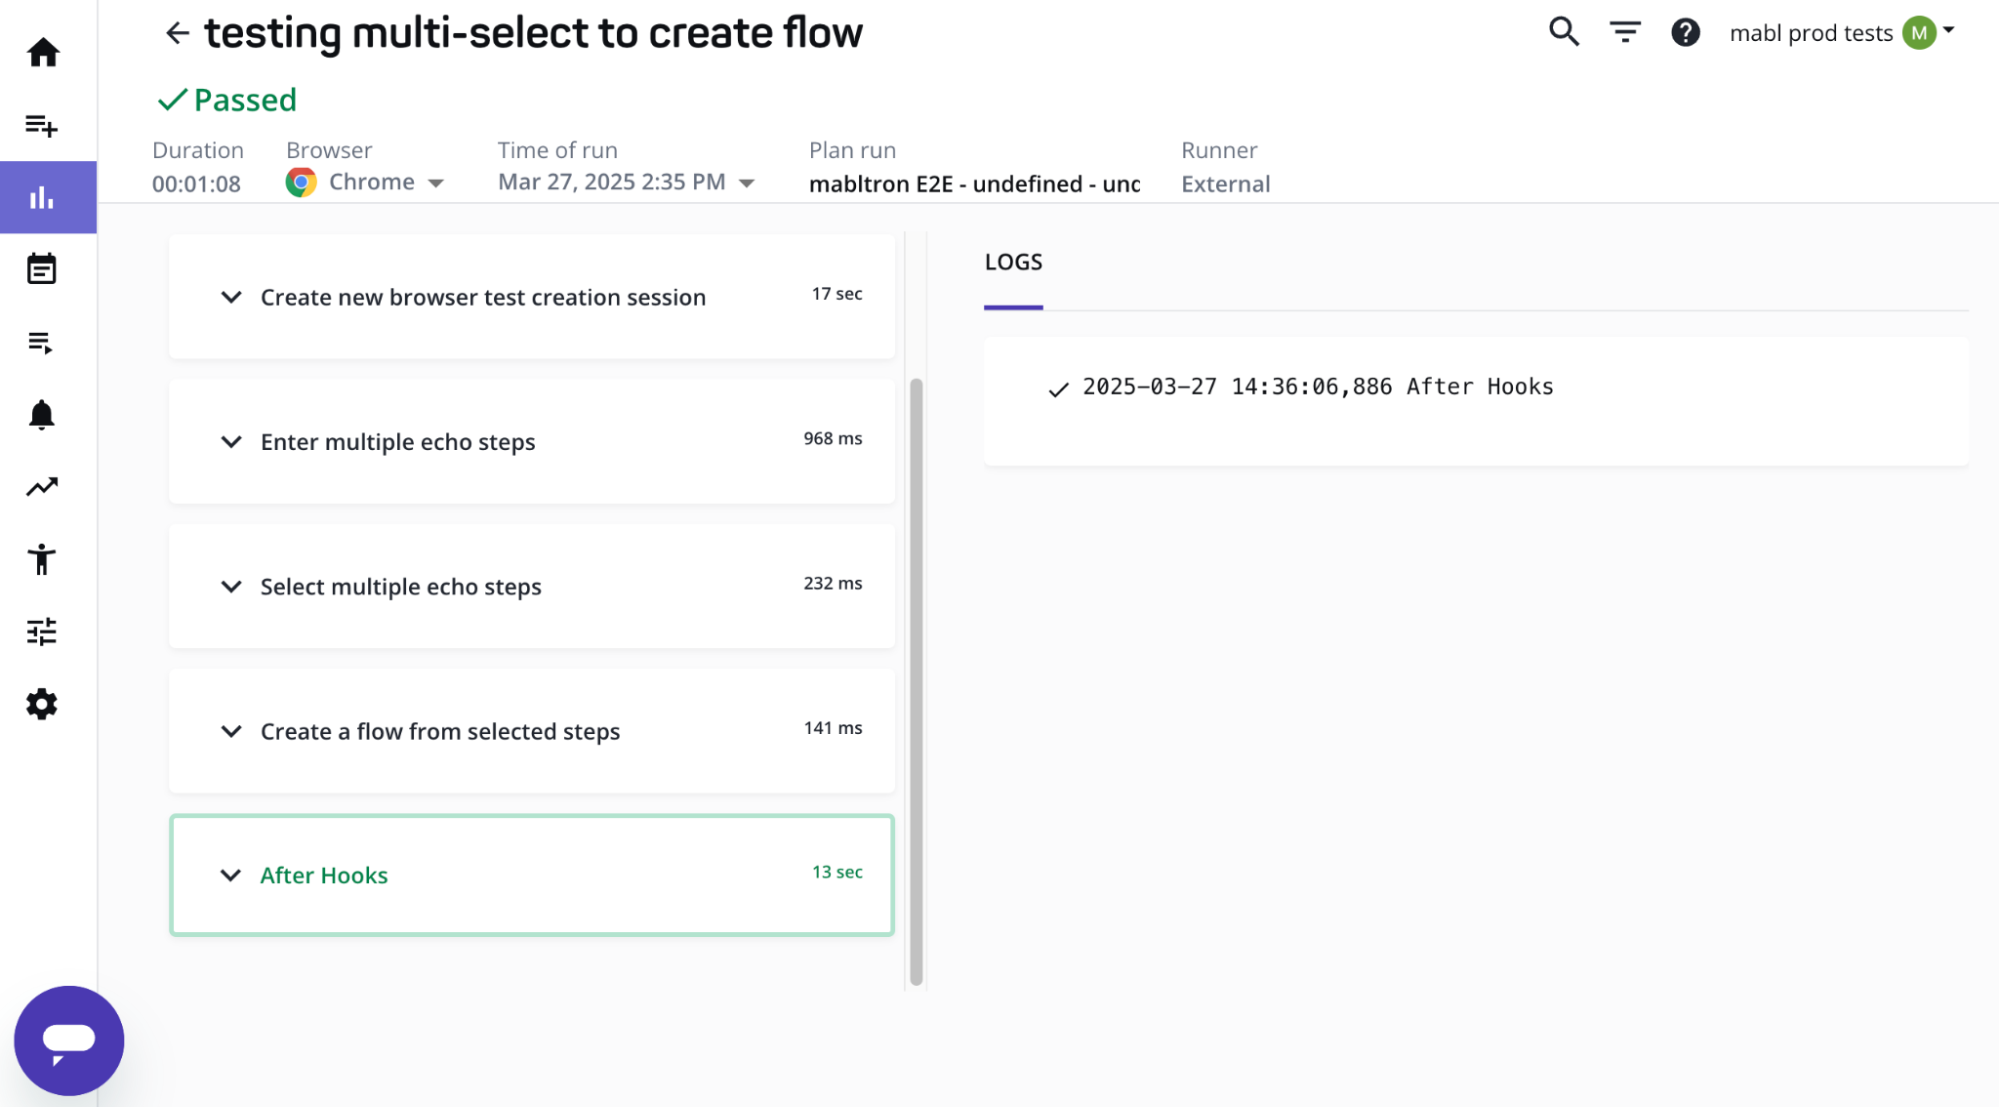
Task: Expand the Enter multiple echo steps chevron
Action: (x=231, y=441)
